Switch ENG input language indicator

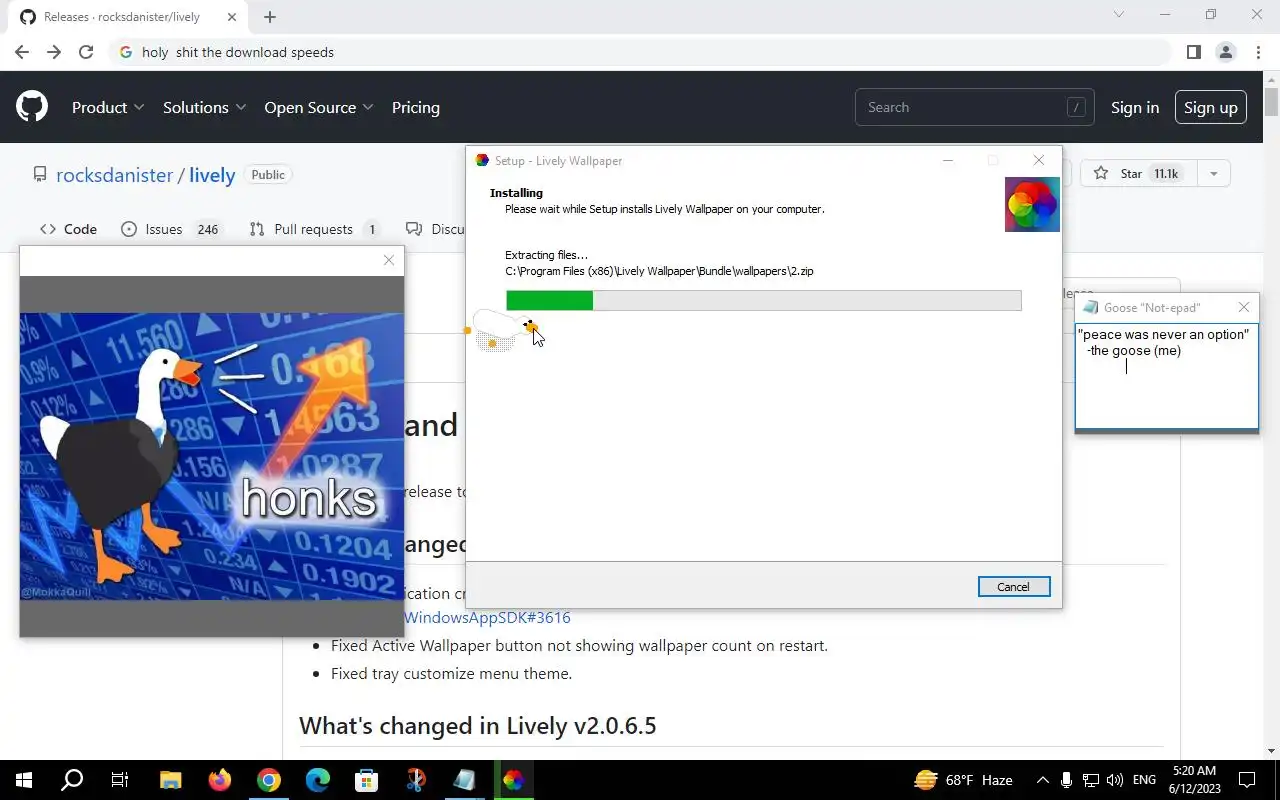click(1145, 780)
